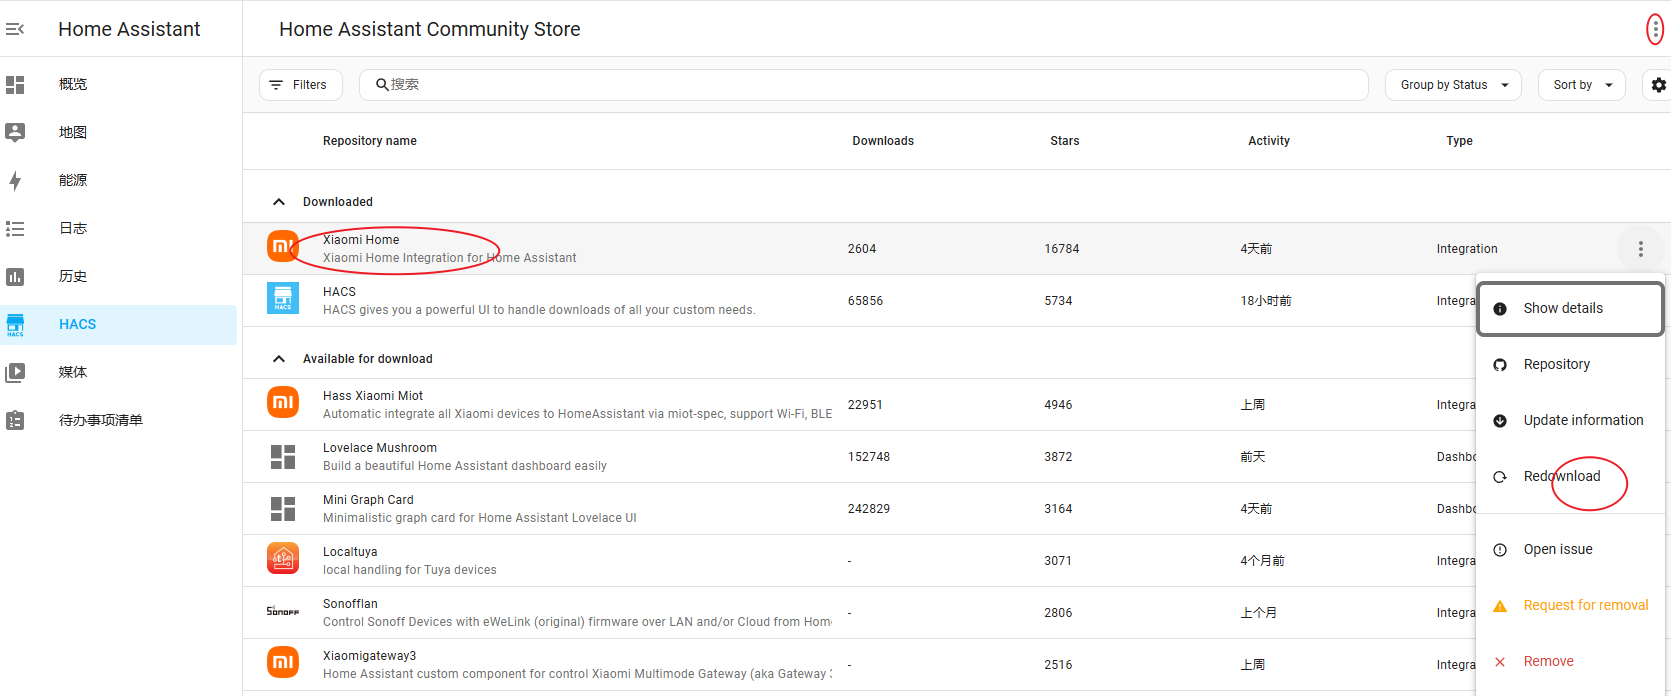Open the top-right overflow menu of HACS page
This screenshot has height=696, width=1671.
[x=1656, y=29]
